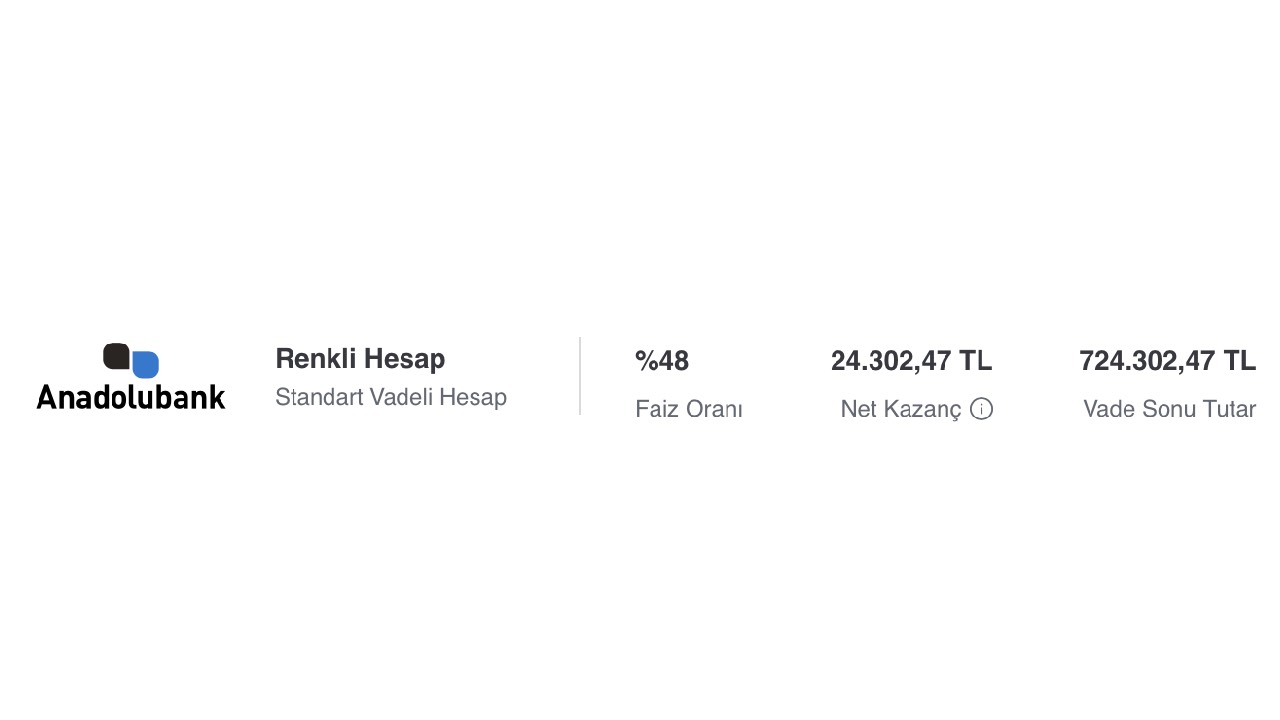1280x720 pixels.
Task: Select the Standart Vadeli Hesap subtitle
Action: tap(391, 397)
